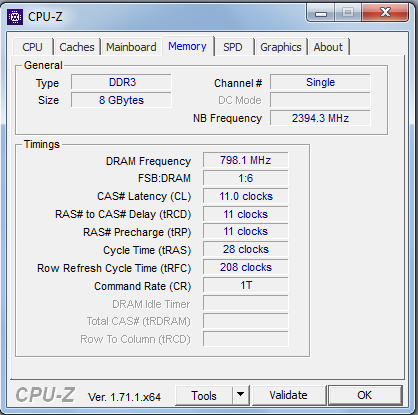Click the Tools button

[x=204, y=396]
